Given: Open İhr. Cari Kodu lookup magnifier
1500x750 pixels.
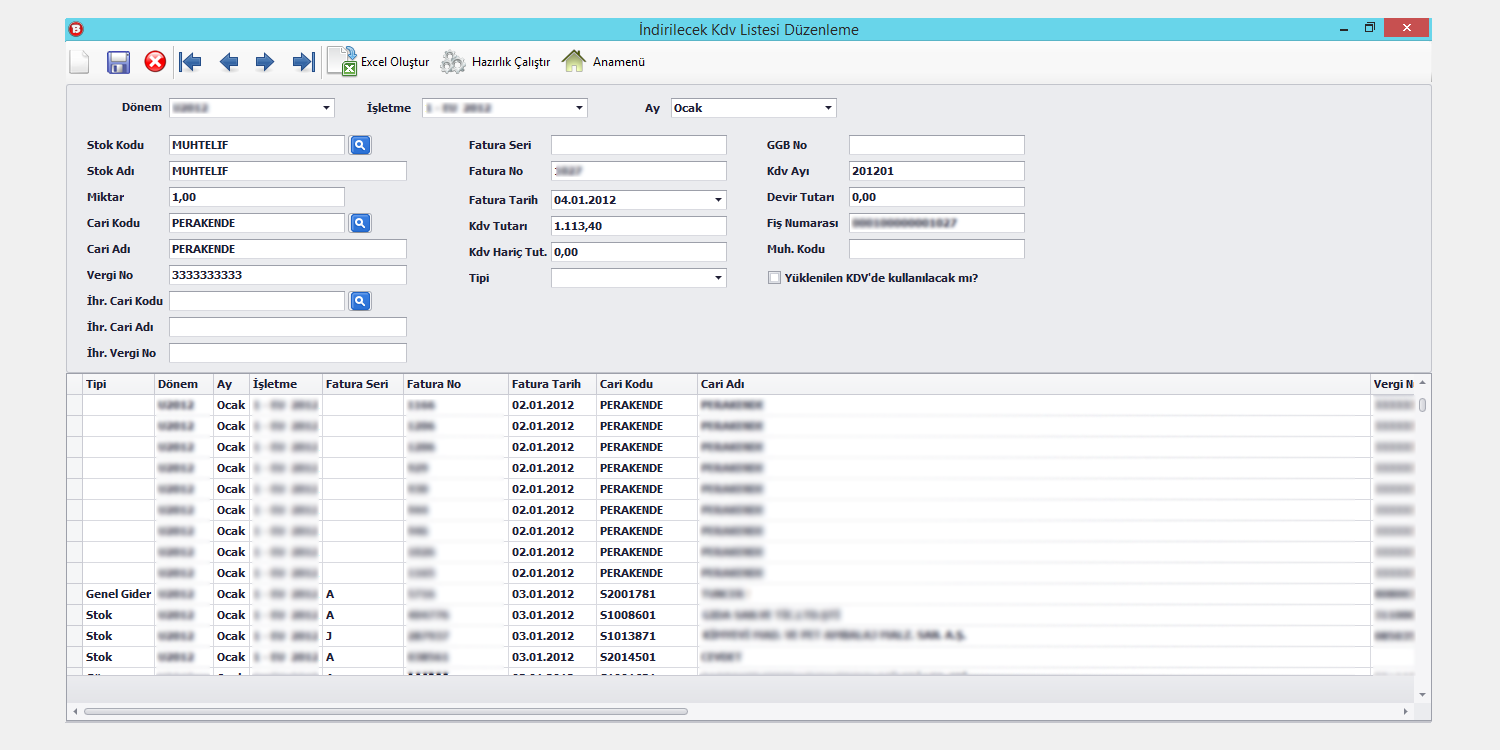Looking at the screenshot, I should click(360, 301).
